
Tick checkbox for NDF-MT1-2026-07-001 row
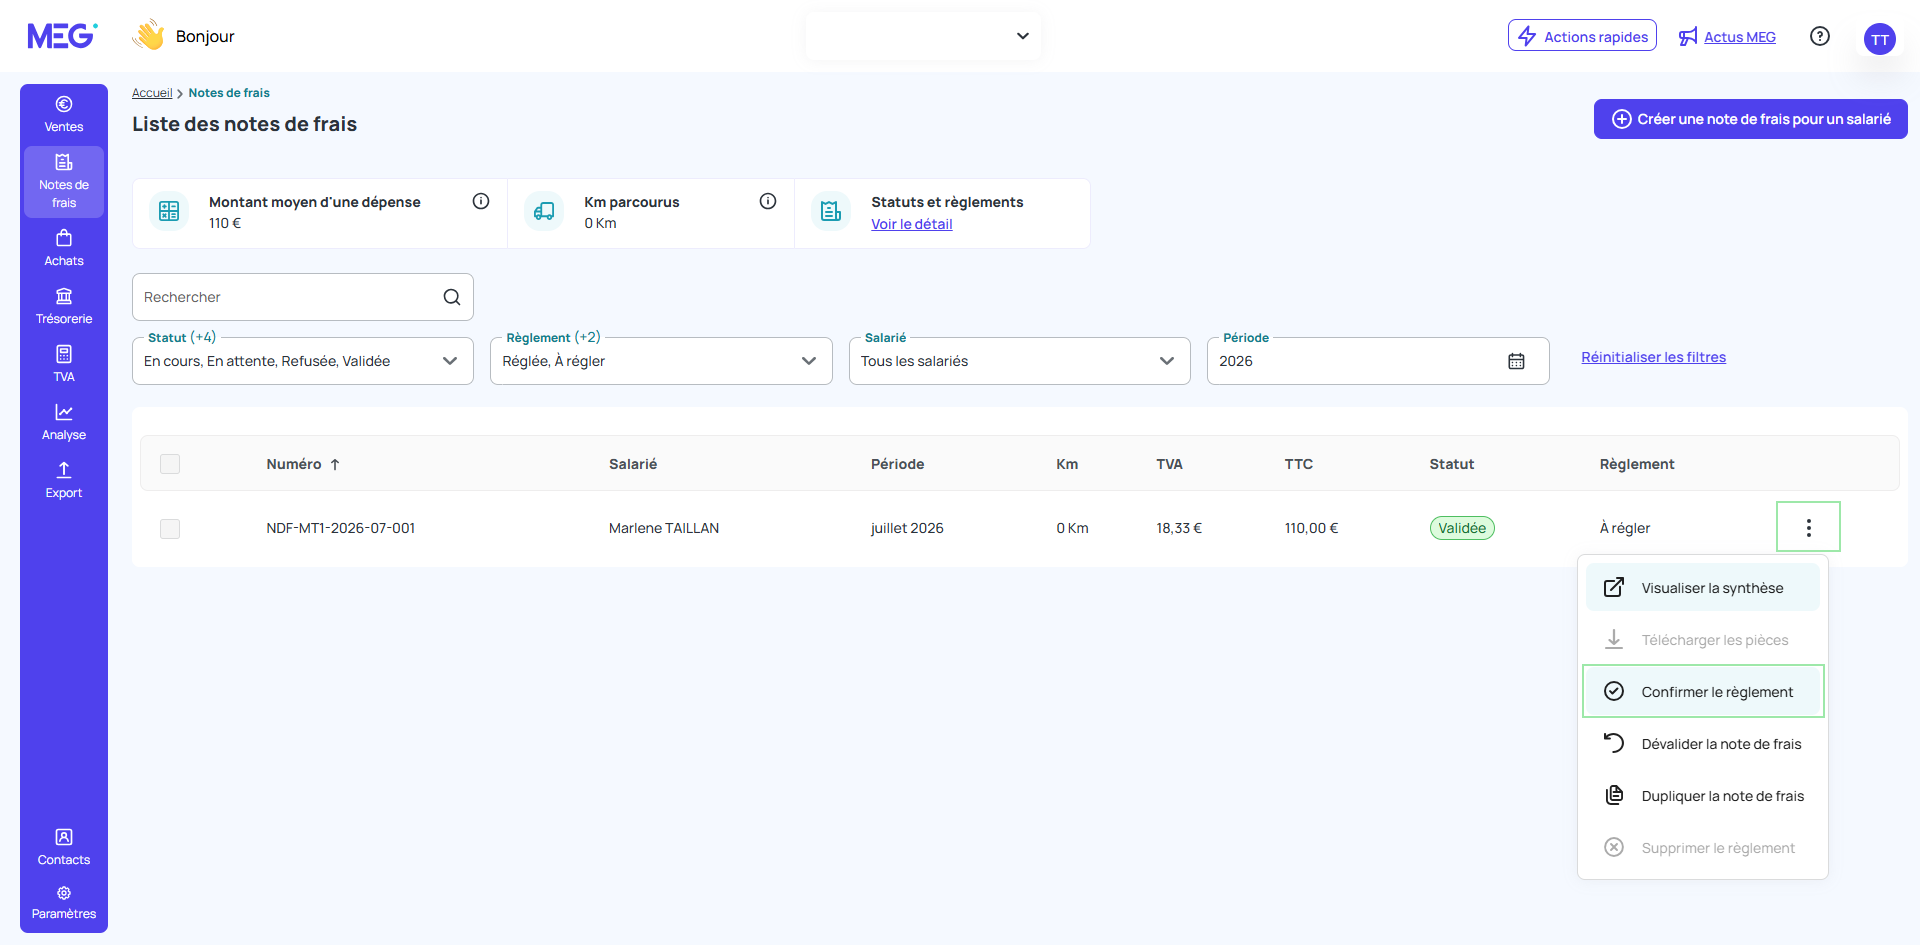click(170, 528)
